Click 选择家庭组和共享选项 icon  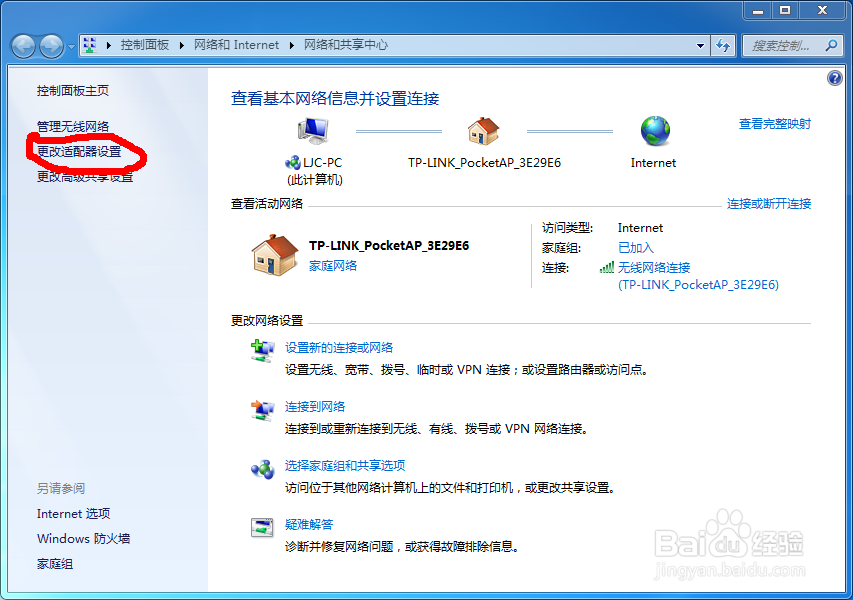coord(263,469)
